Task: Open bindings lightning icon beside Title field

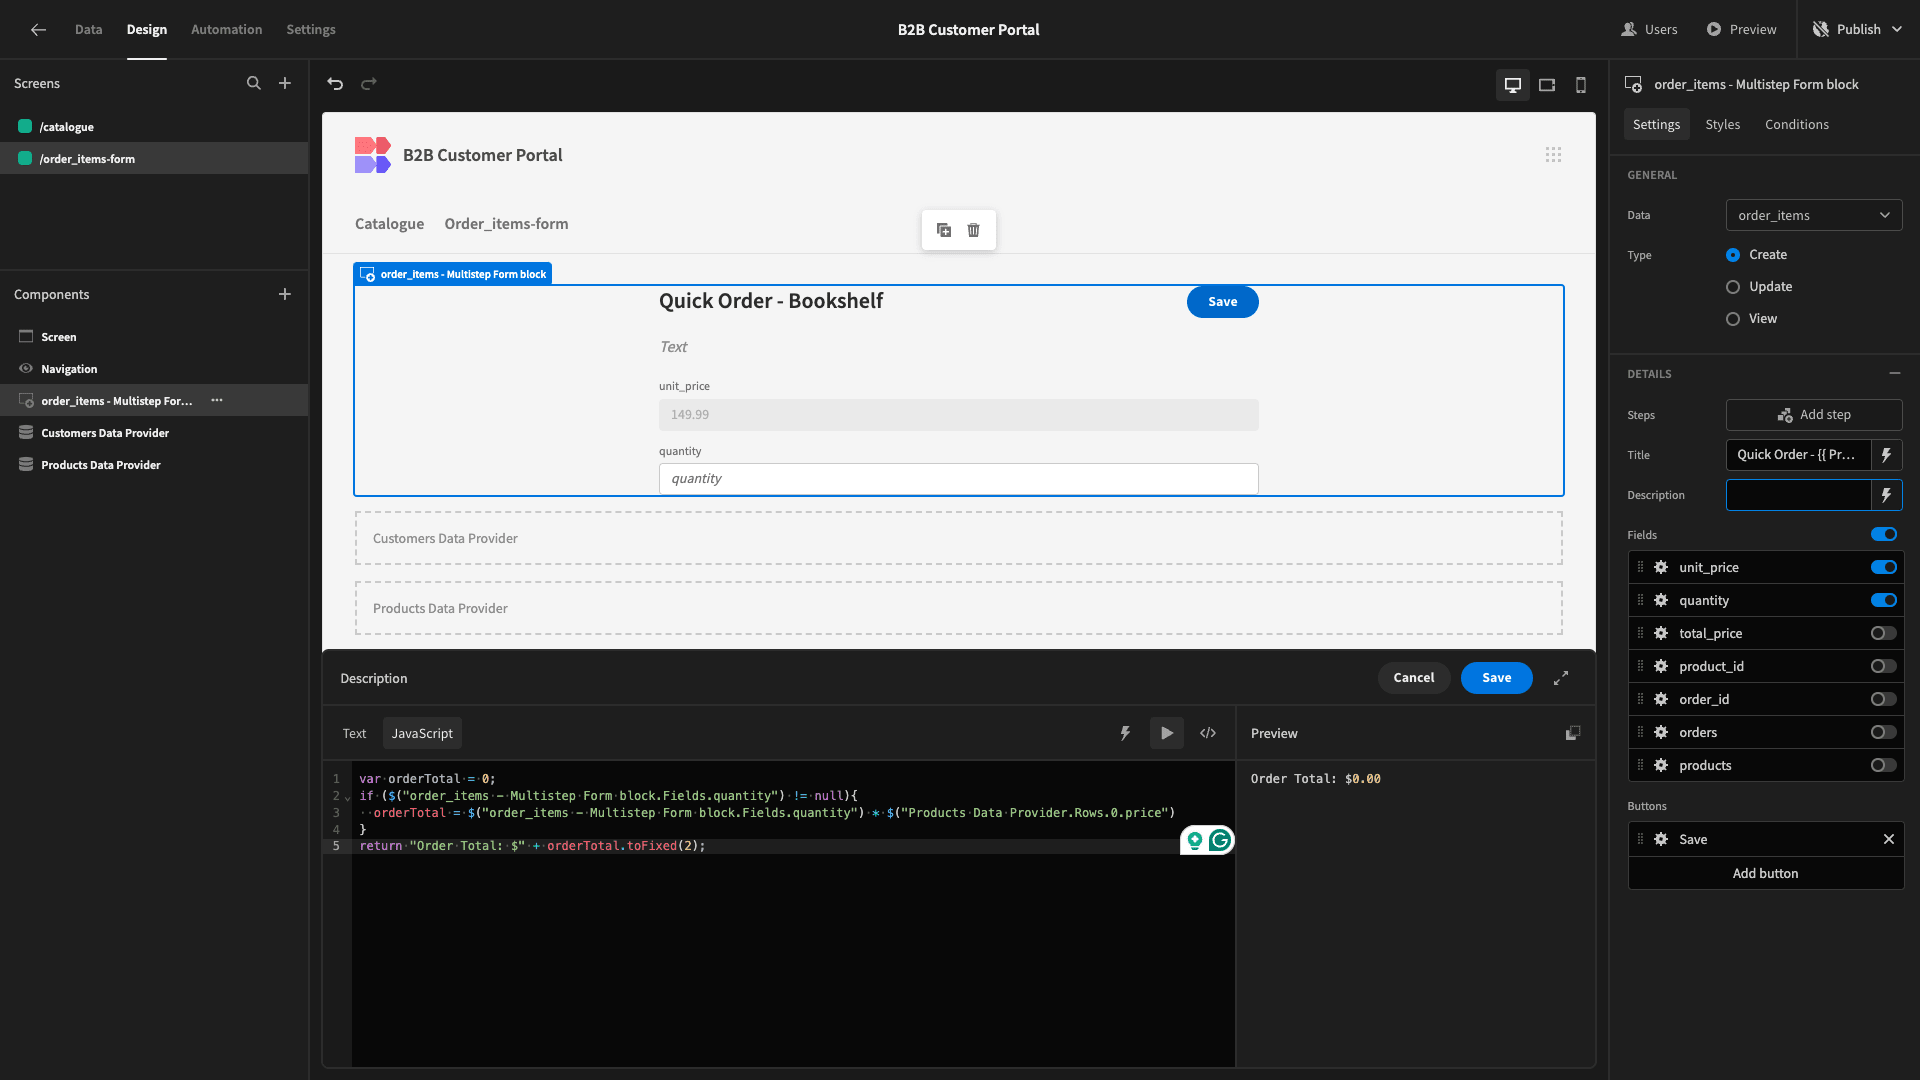Action: pos(1886,455)
